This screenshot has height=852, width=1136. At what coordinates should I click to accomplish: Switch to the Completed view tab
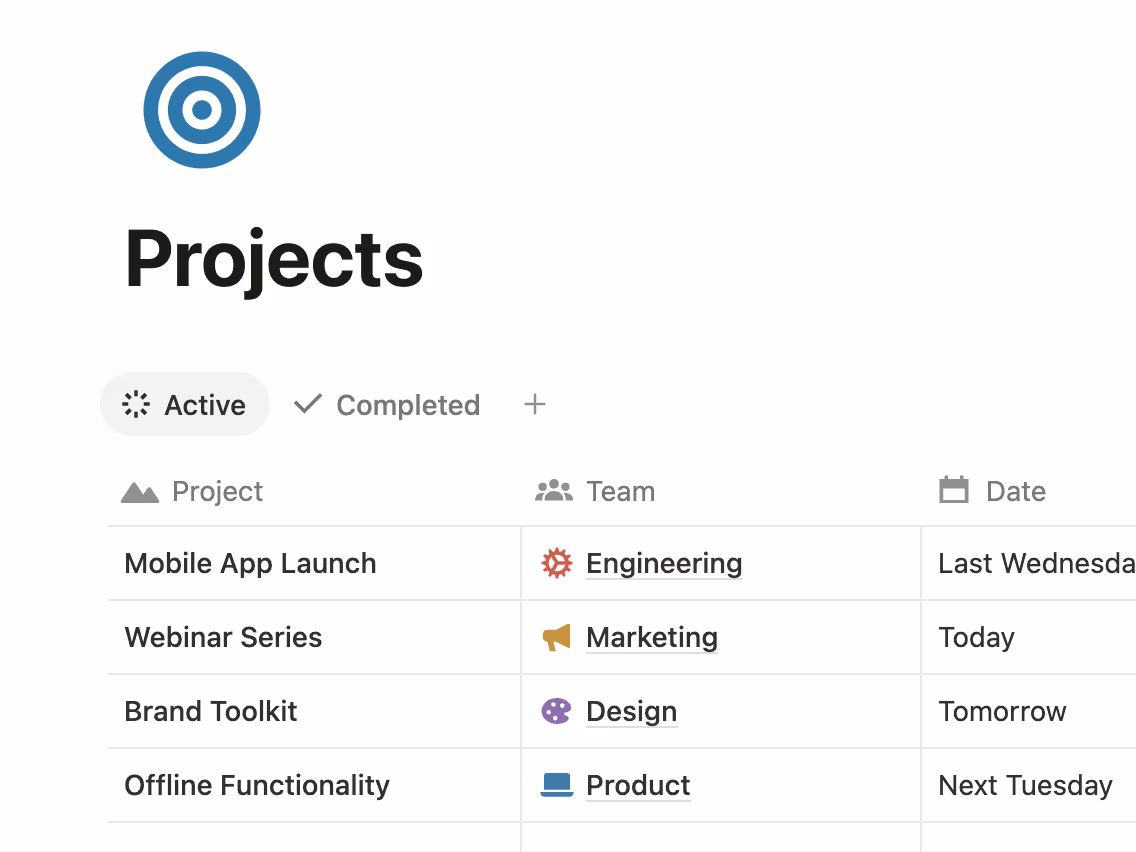tap(387, 405)
